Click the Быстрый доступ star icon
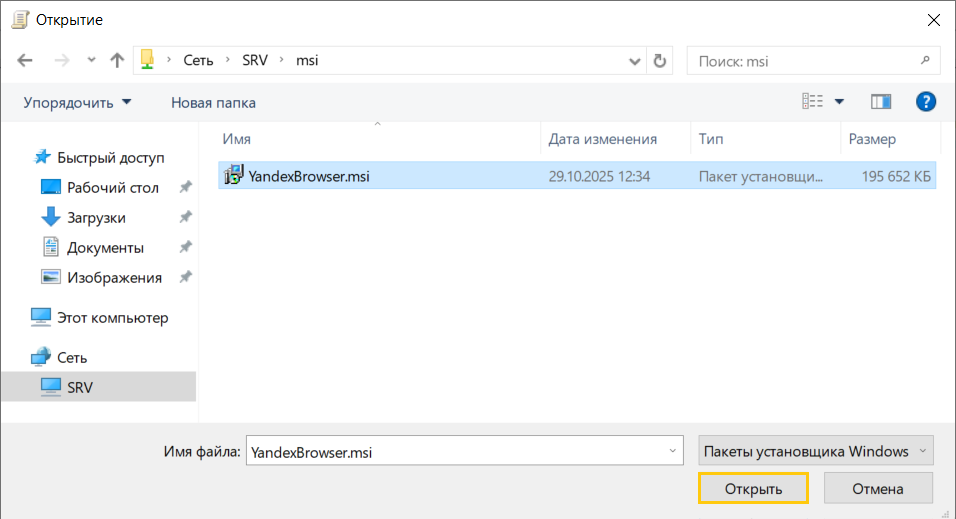This screenshot has width=956, height=519. click(x=42, y=157)
